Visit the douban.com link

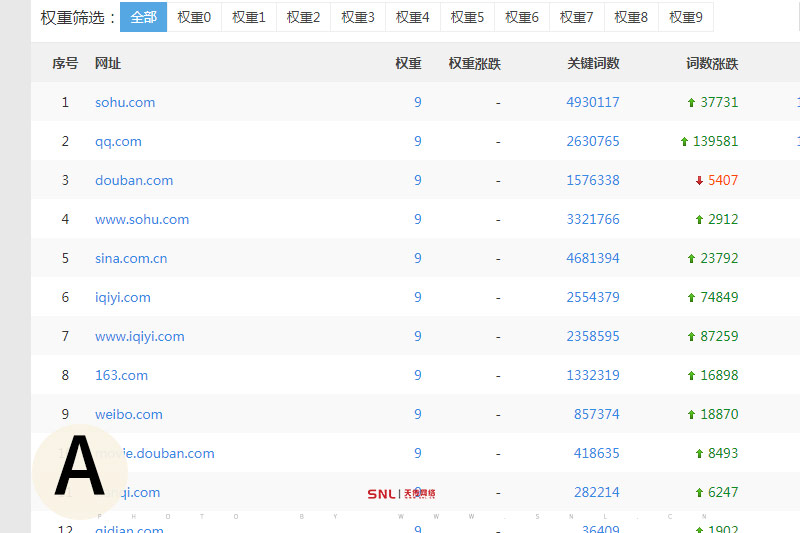[134, 180]
